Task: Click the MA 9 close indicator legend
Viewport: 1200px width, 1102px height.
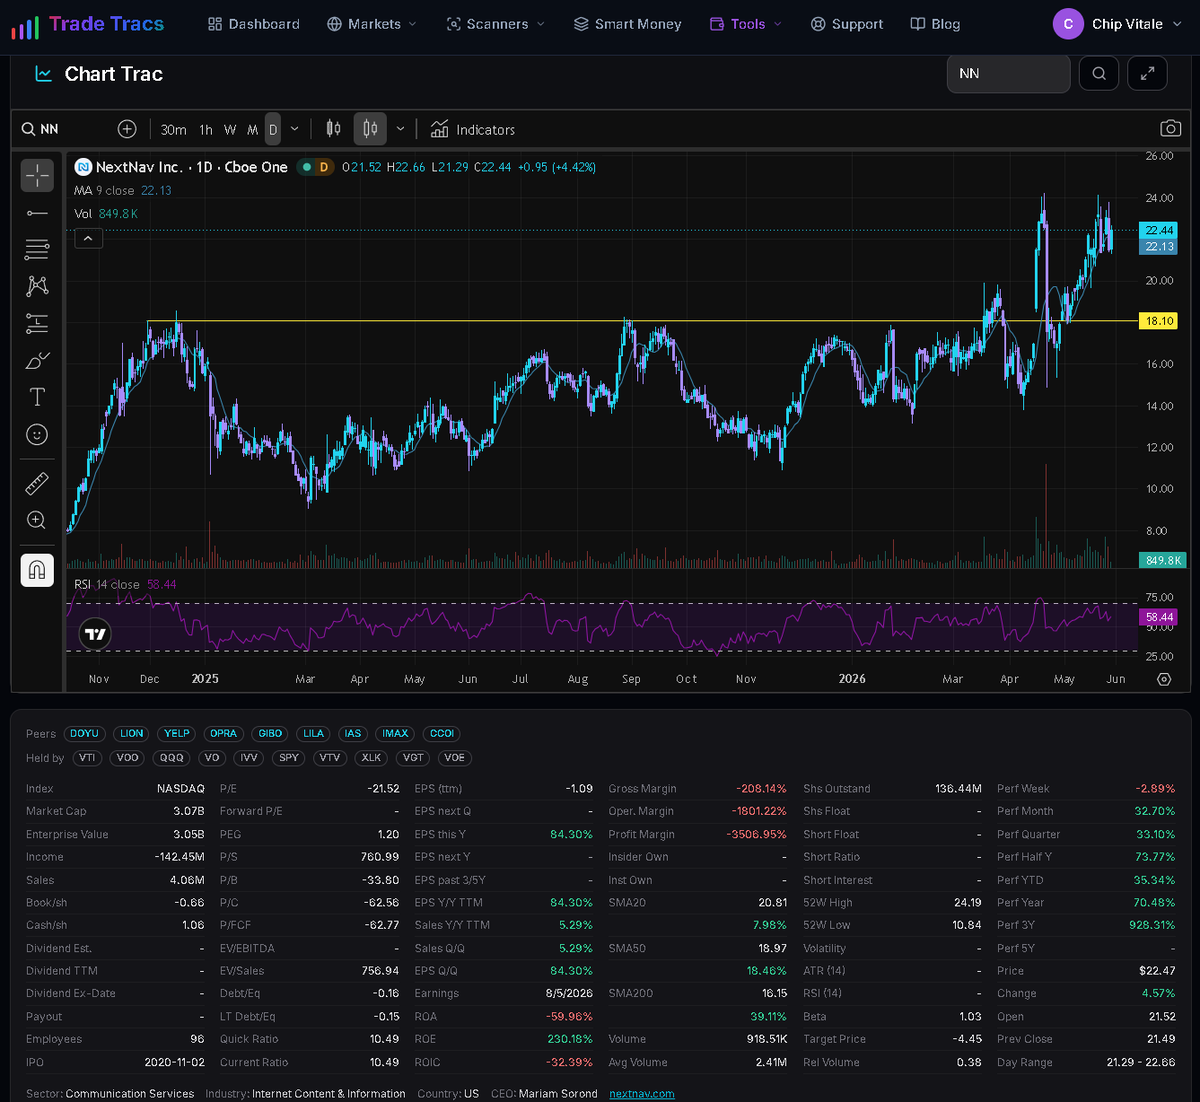Action: (123, 190)
